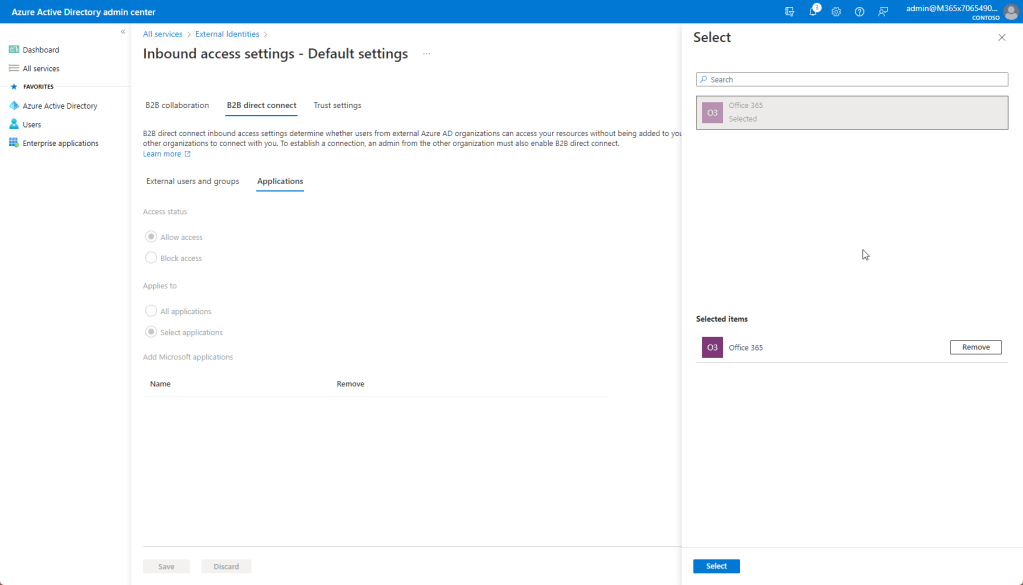Click the Azure Active Directory sidebar icon
Screen dimensions: 1023x585
point(14,105)
